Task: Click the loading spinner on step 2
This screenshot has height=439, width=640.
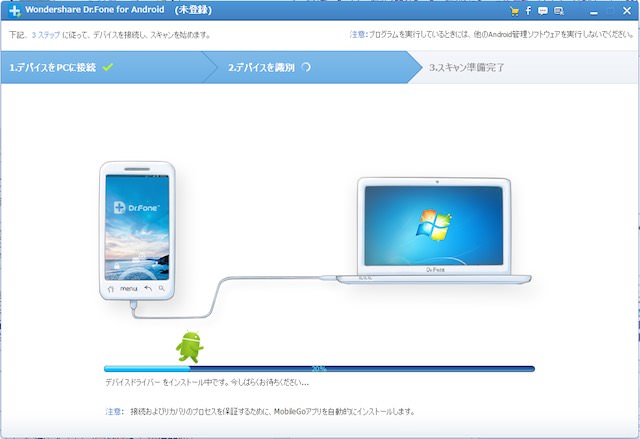Action: pyautogui.click(x=306, y=67)
